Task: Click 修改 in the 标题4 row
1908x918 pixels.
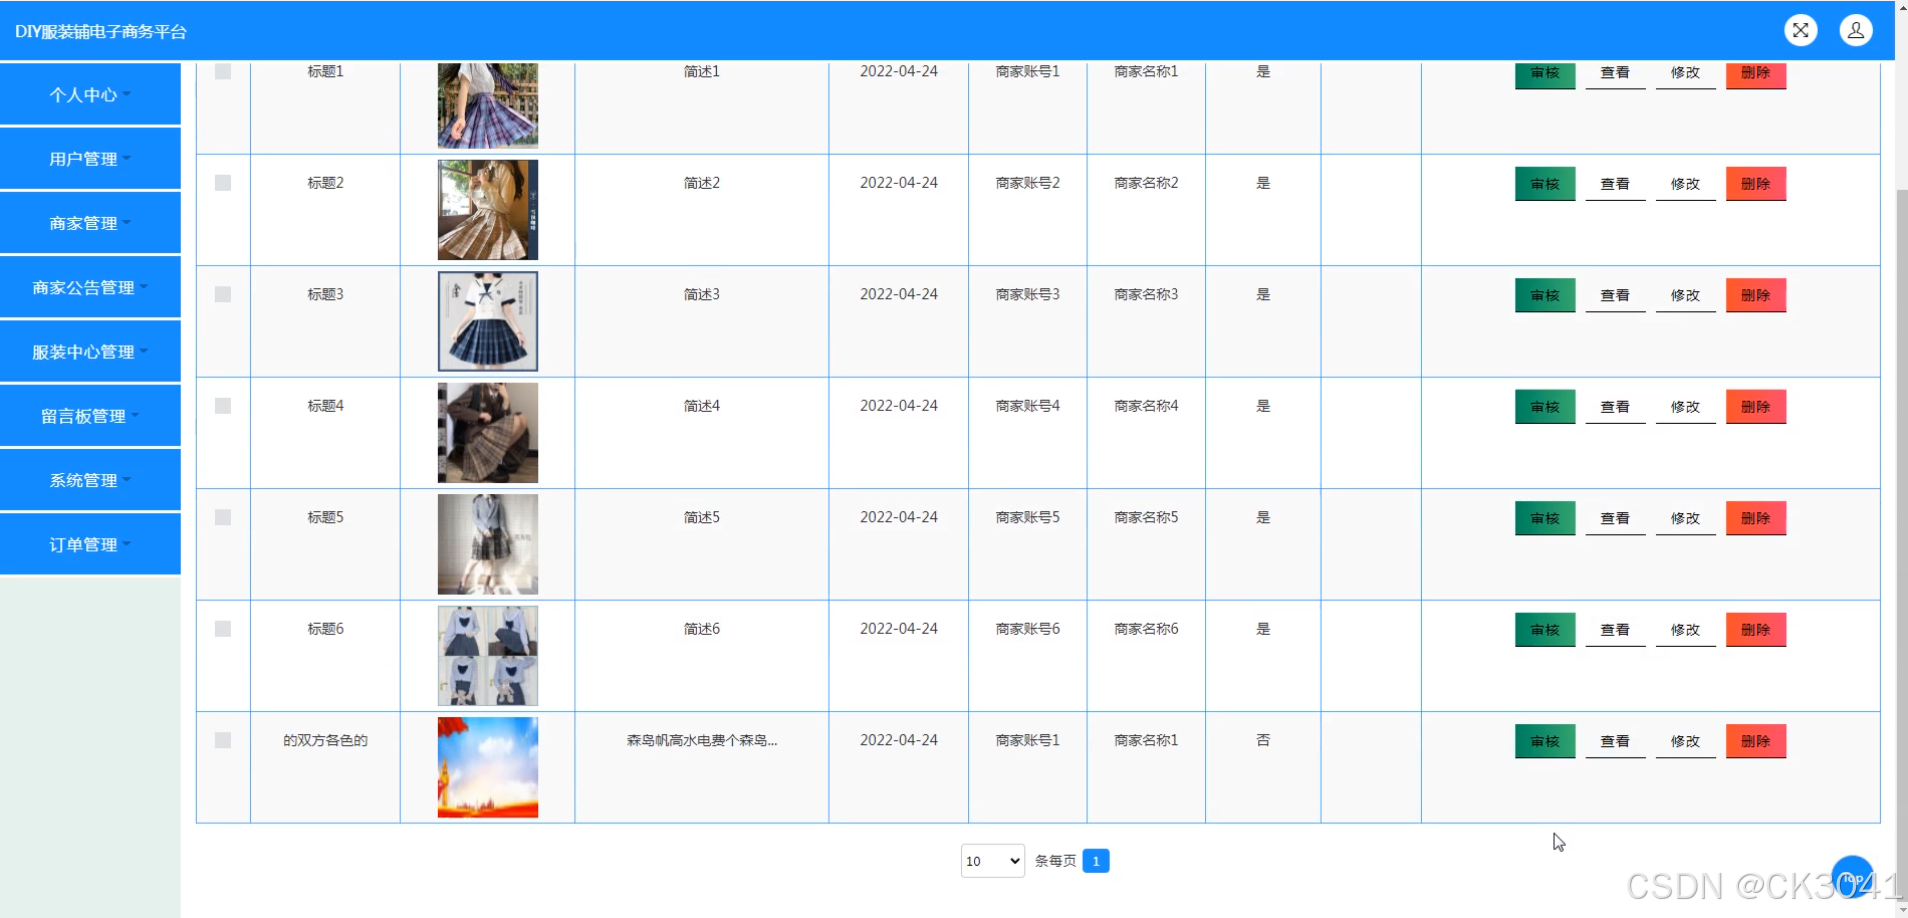Action: (1685, 407)
